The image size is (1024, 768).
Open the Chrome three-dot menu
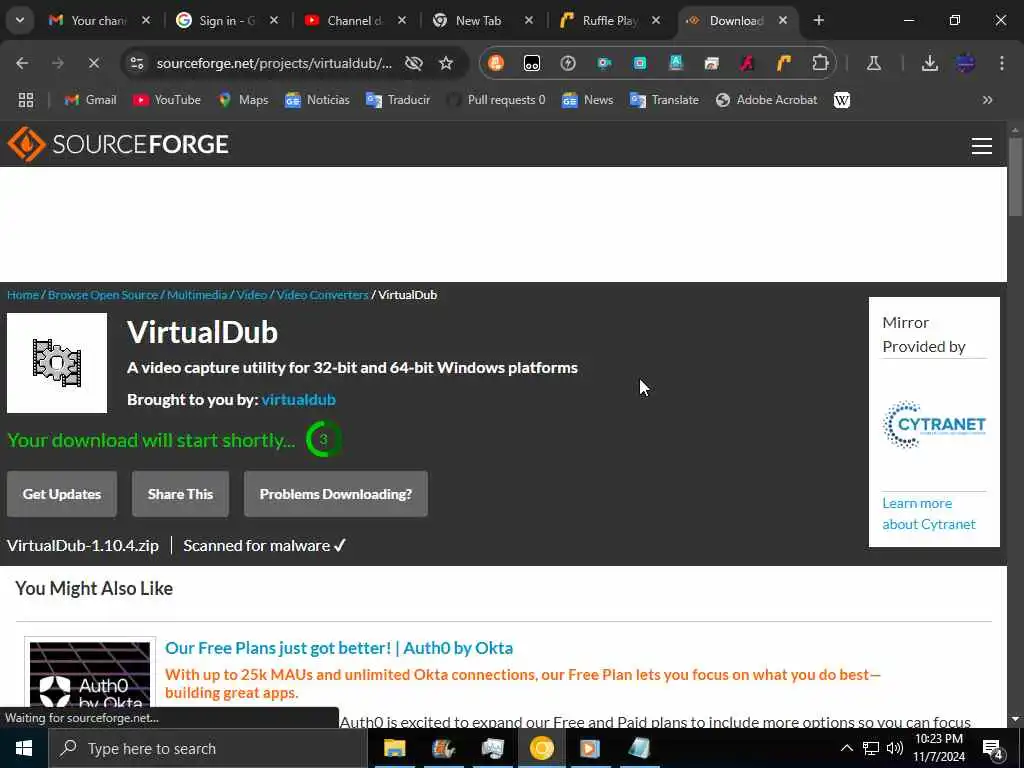coord(1002,63)
